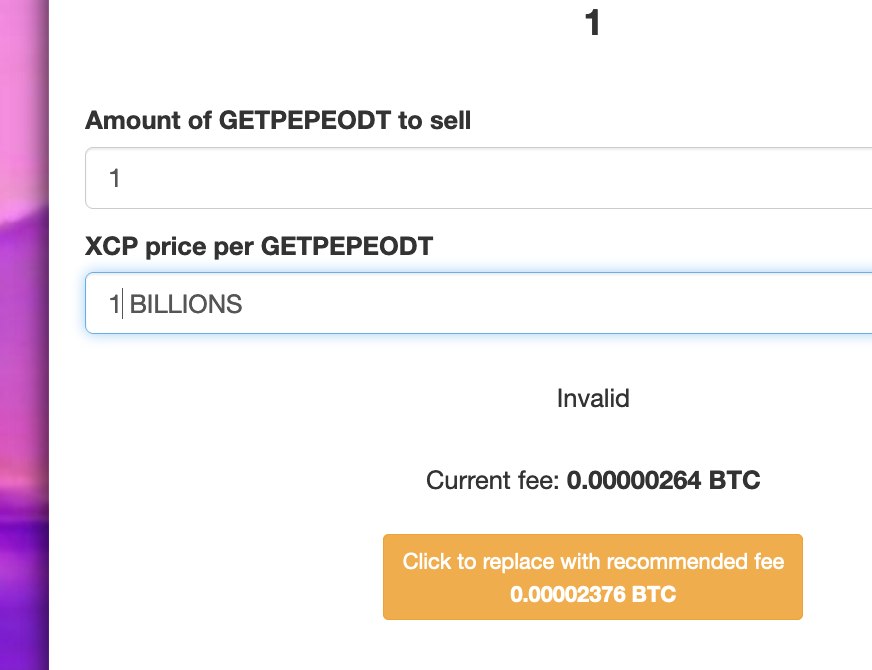
Task: Click the XCP price per GETPEPEODT label
Action: tap(259, 246)
